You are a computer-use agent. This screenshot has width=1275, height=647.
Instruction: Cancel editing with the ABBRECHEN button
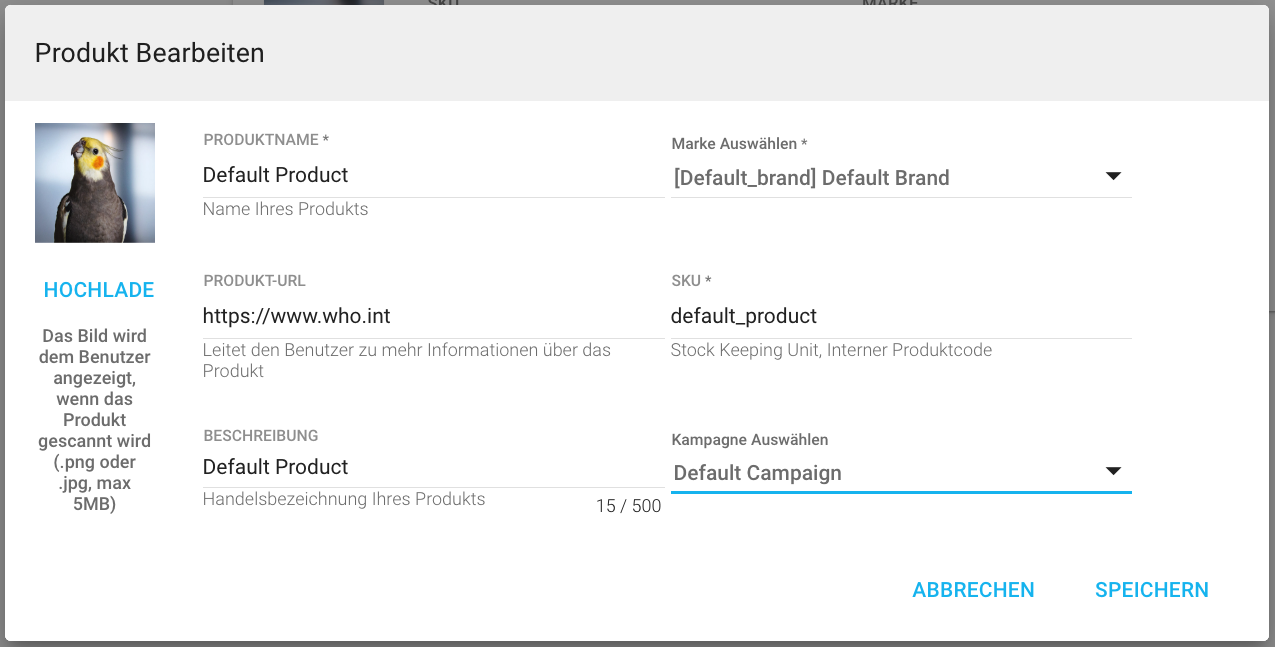pos(973,590)
